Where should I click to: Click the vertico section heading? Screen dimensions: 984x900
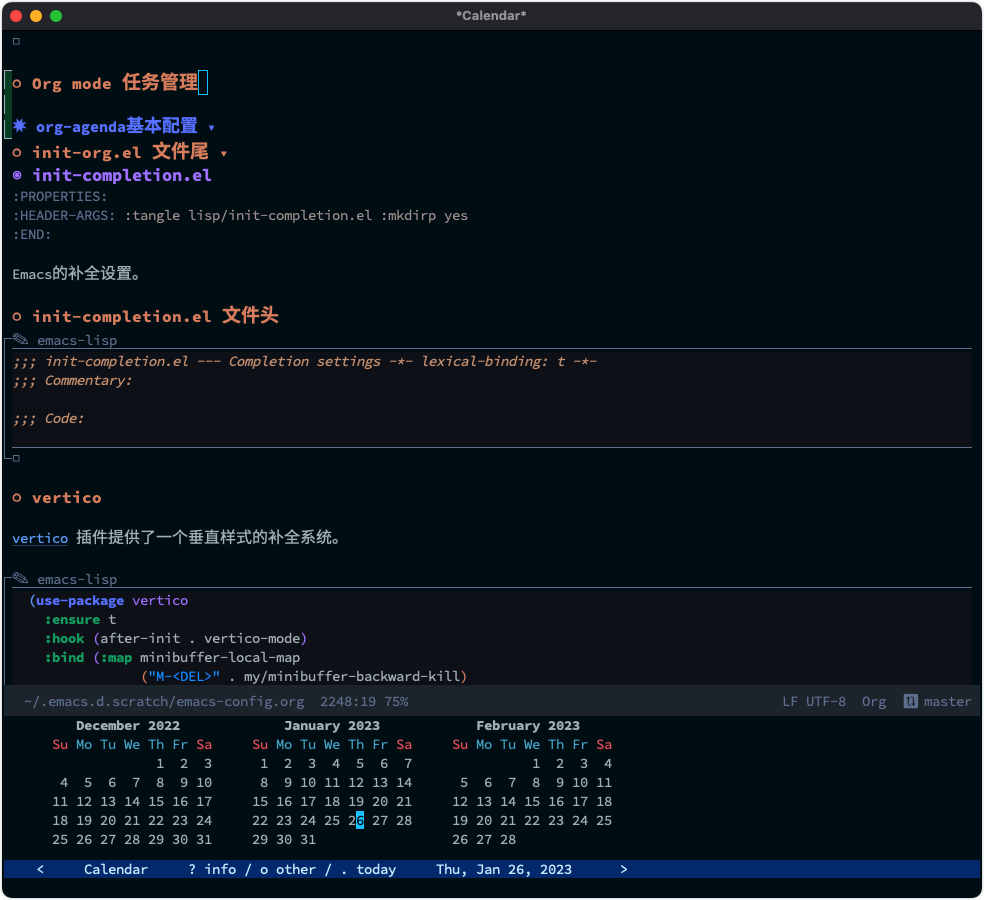67,498
